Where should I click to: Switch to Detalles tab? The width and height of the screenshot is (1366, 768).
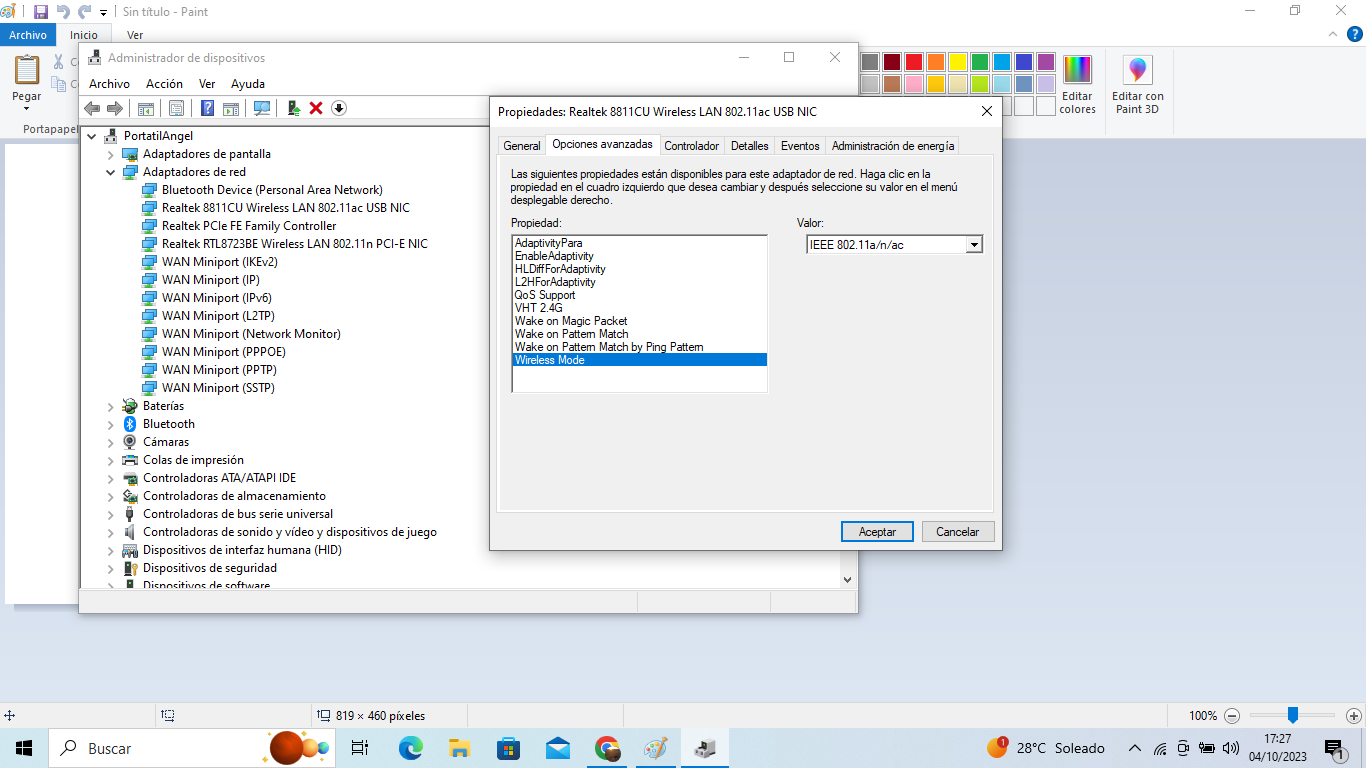pos(749,146)
